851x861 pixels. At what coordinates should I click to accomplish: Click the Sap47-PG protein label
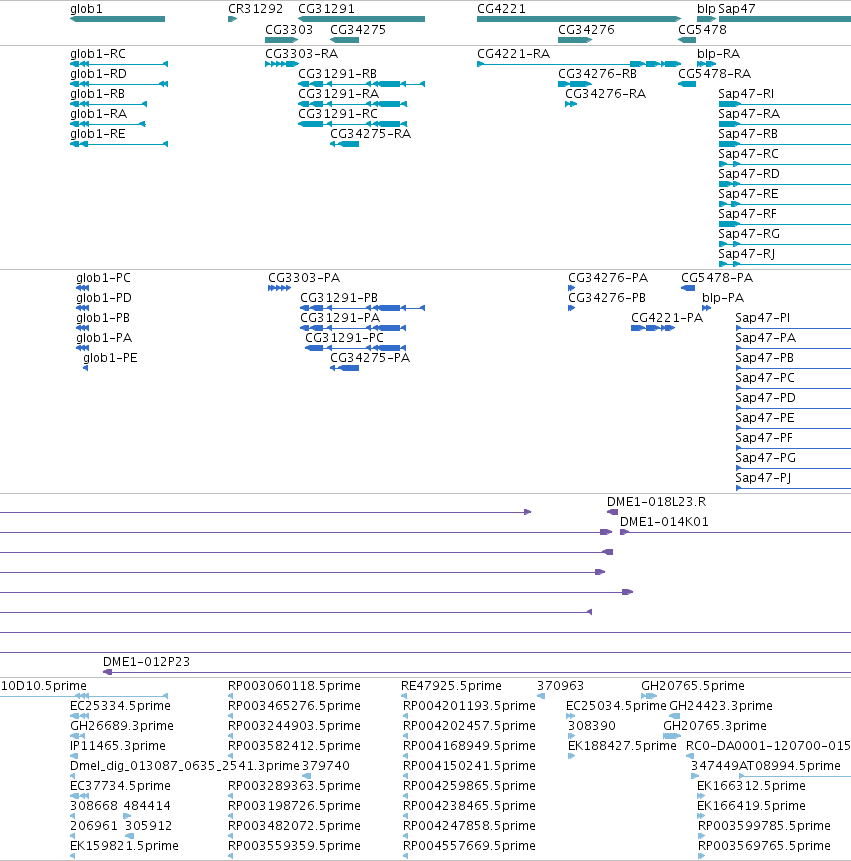[x=765, y=458]
